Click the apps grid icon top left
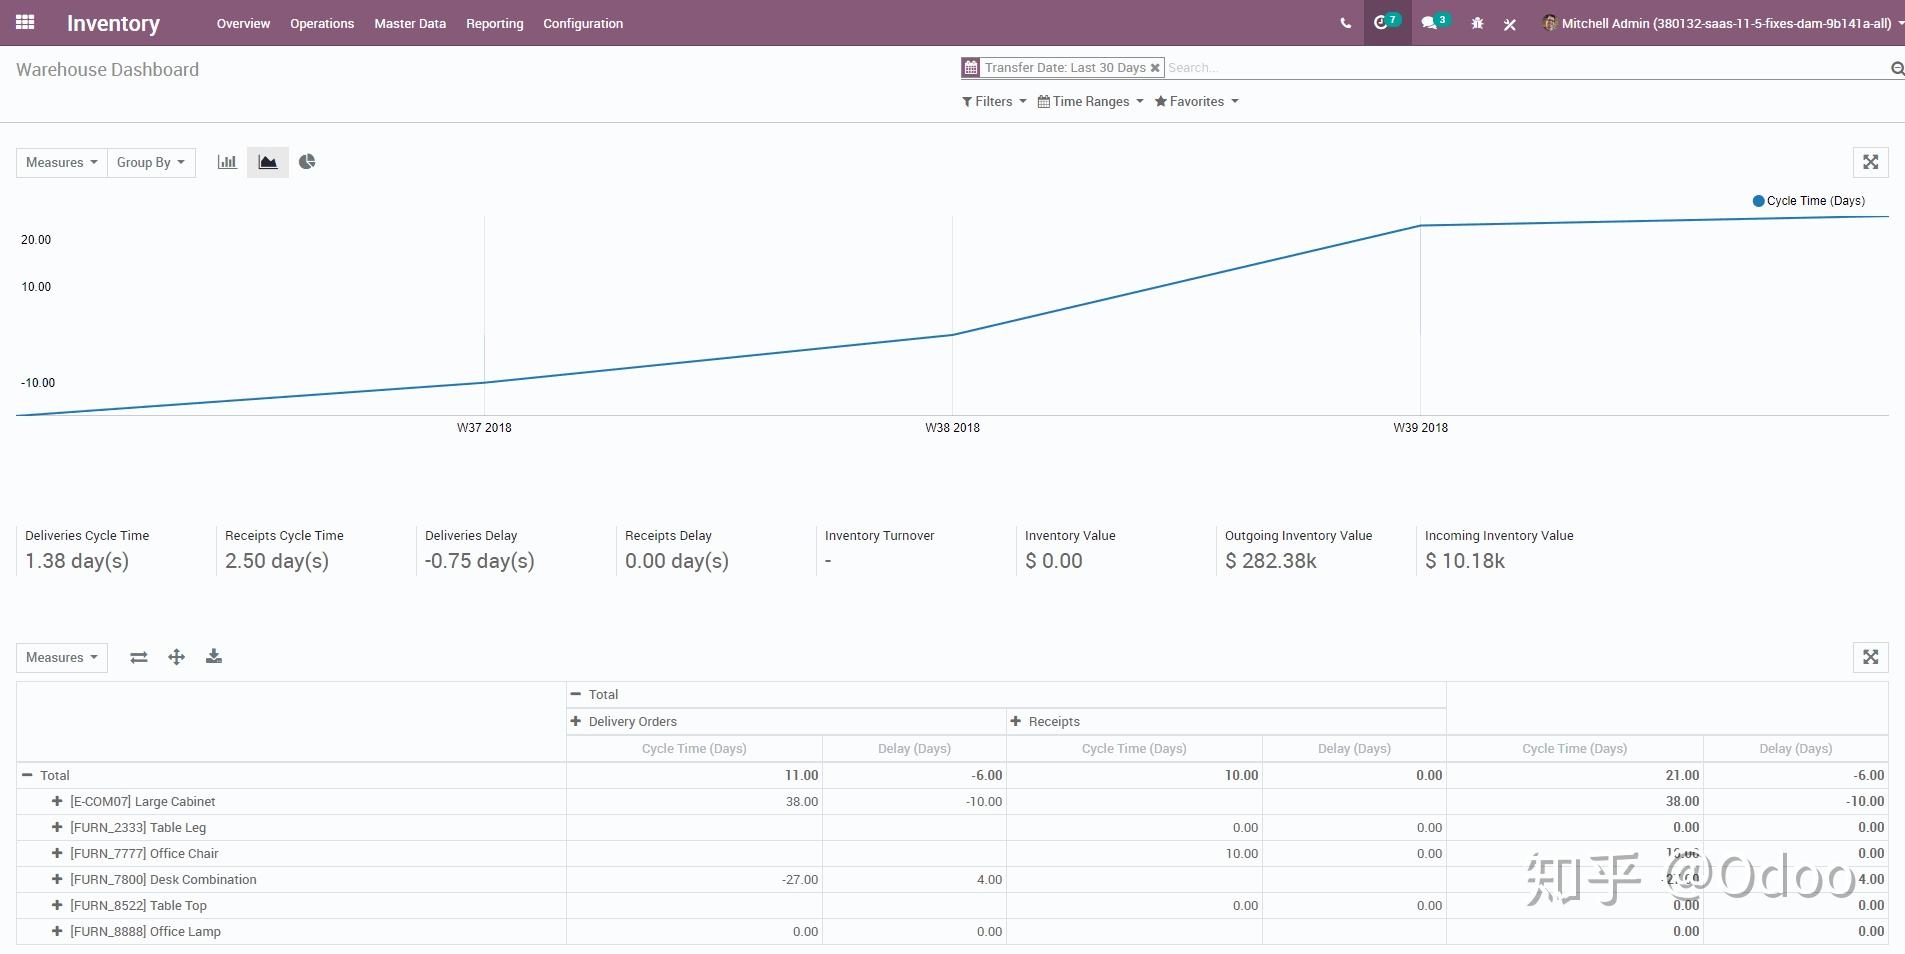1905x954 pixels. pos(25,22)
